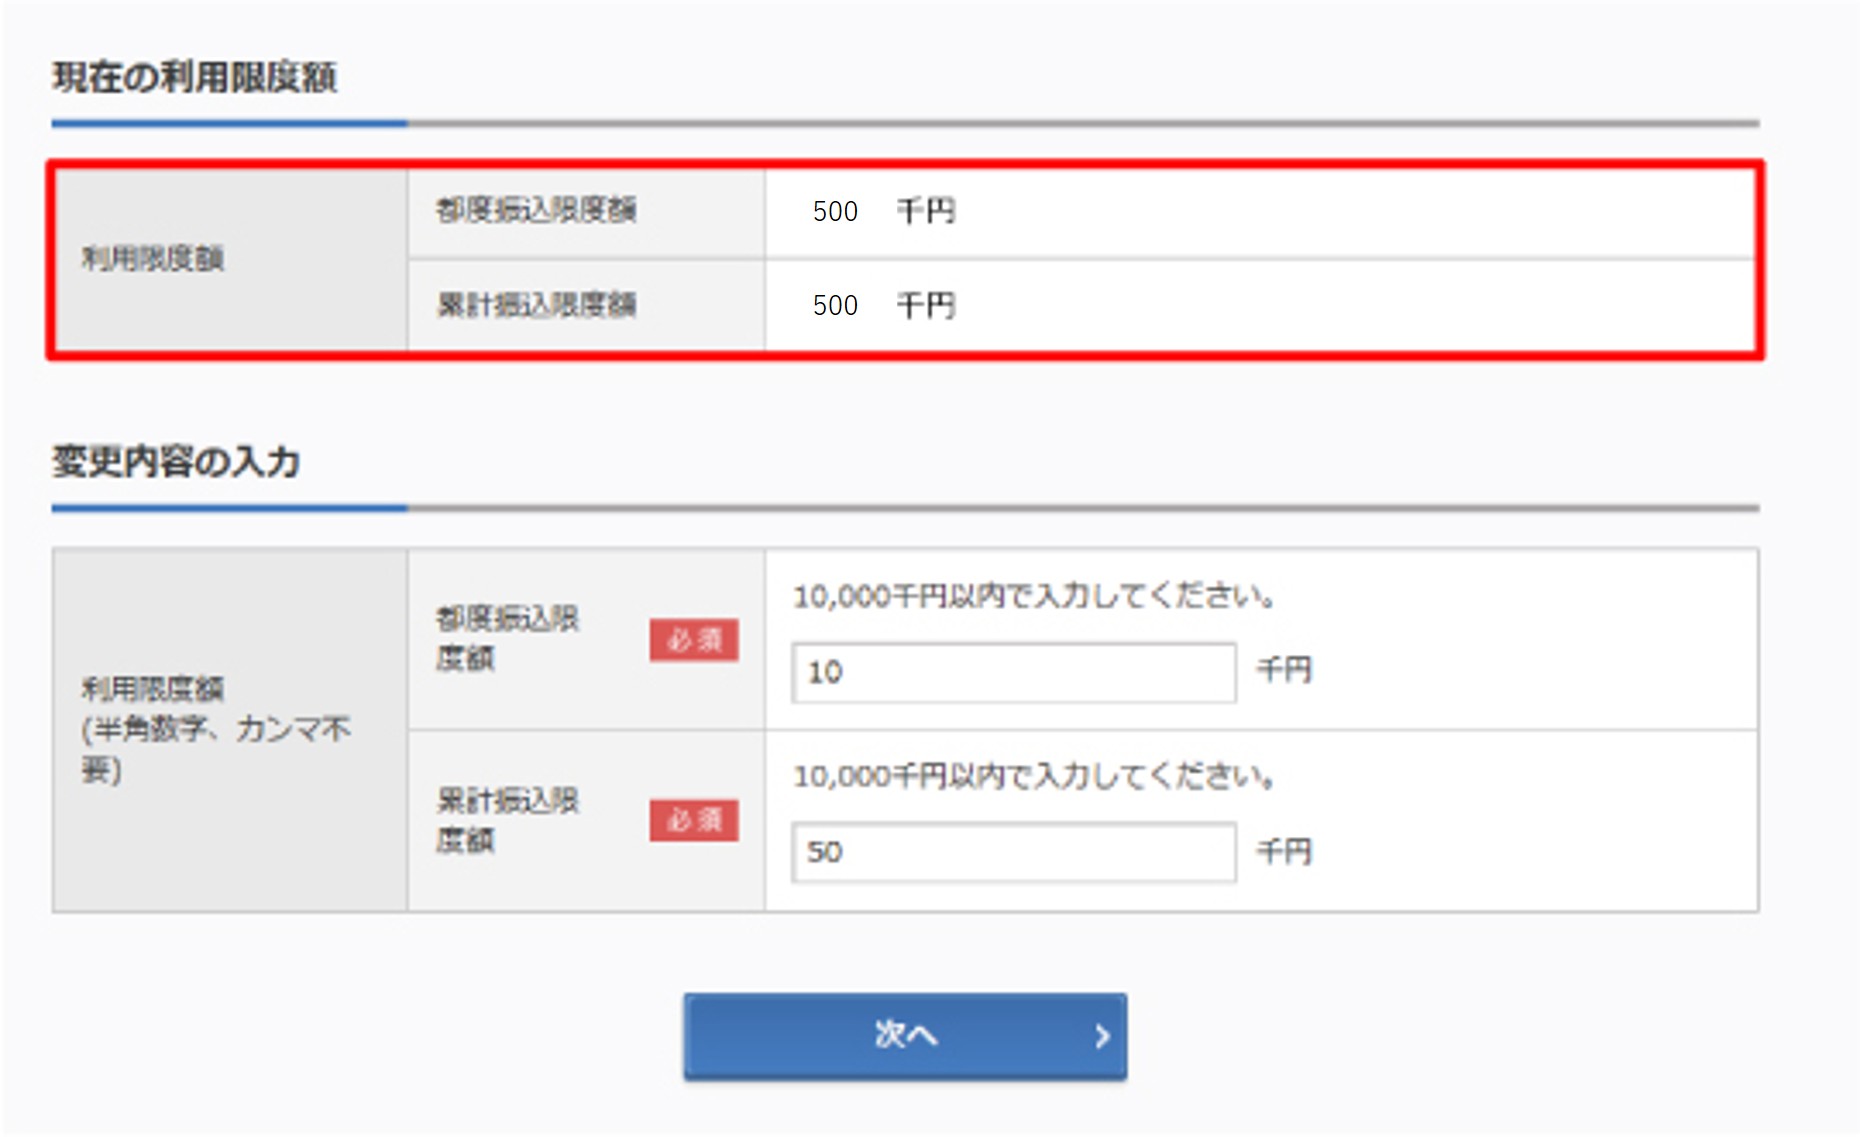
Task: Click the 利用限度額 (半角数字、カンマ不要) header cell
Action: coord(215,729)
